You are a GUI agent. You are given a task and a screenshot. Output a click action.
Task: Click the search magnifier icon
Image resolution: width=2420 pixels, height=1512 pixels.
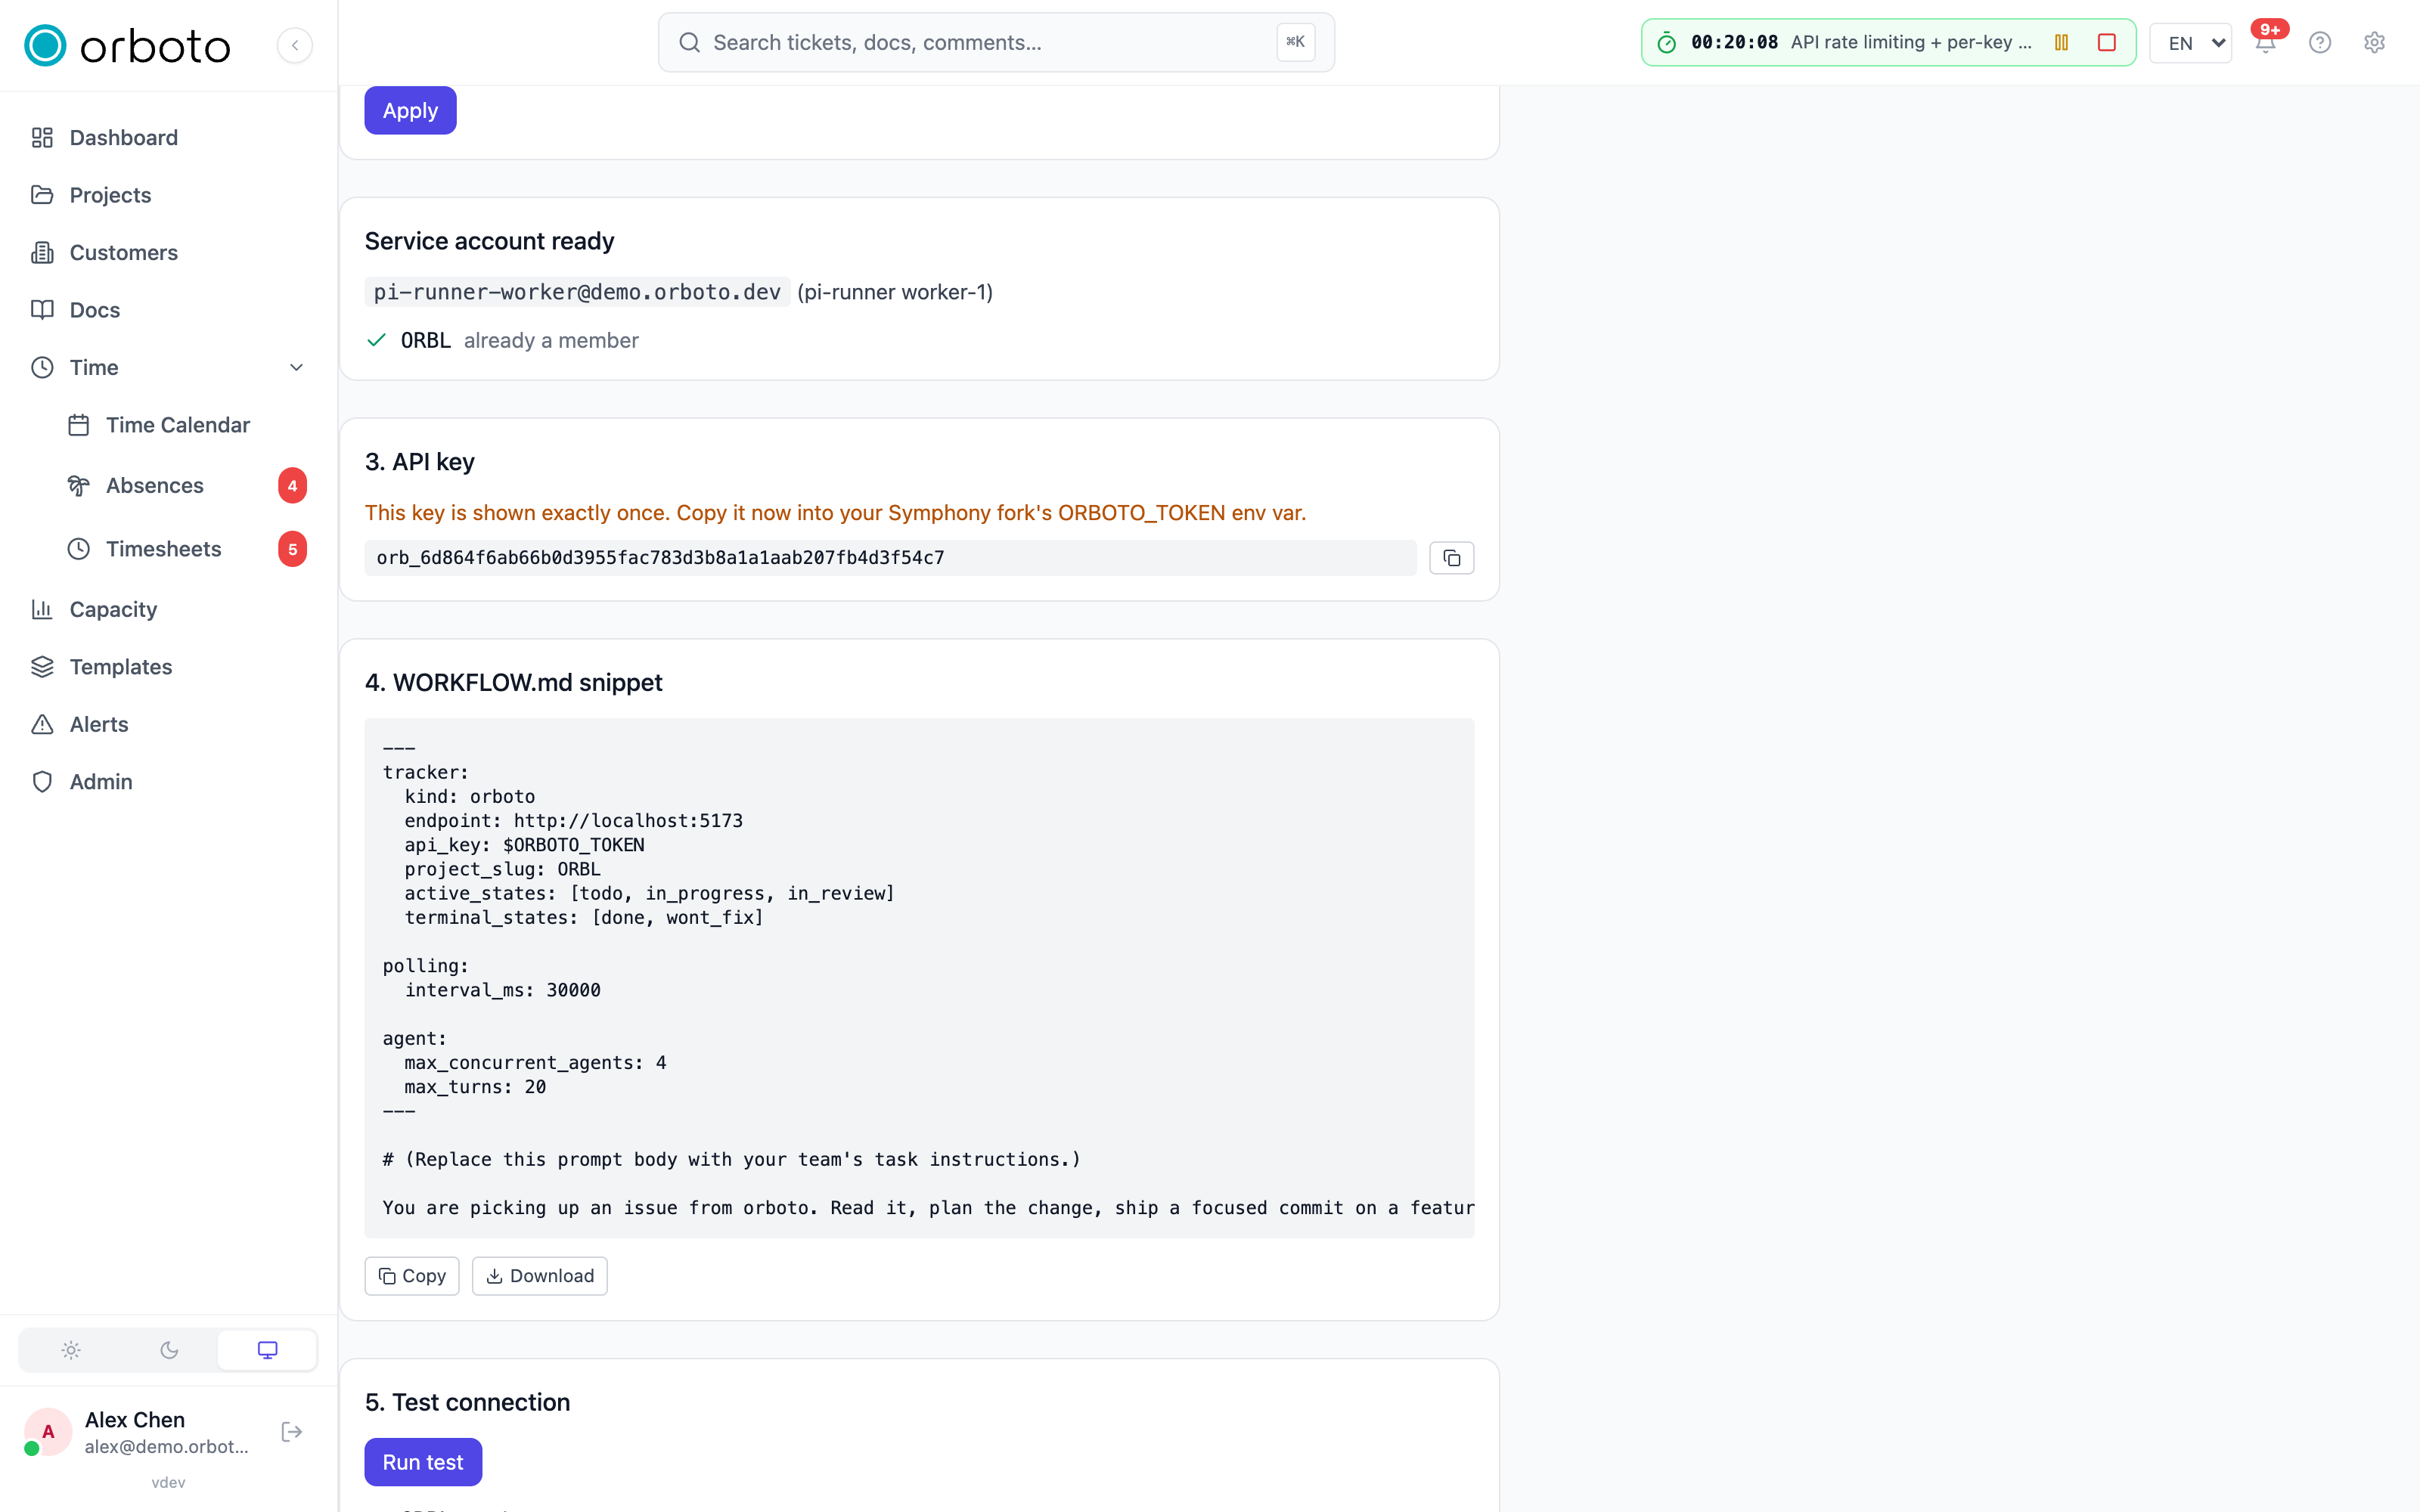click(x=689, y=42)
